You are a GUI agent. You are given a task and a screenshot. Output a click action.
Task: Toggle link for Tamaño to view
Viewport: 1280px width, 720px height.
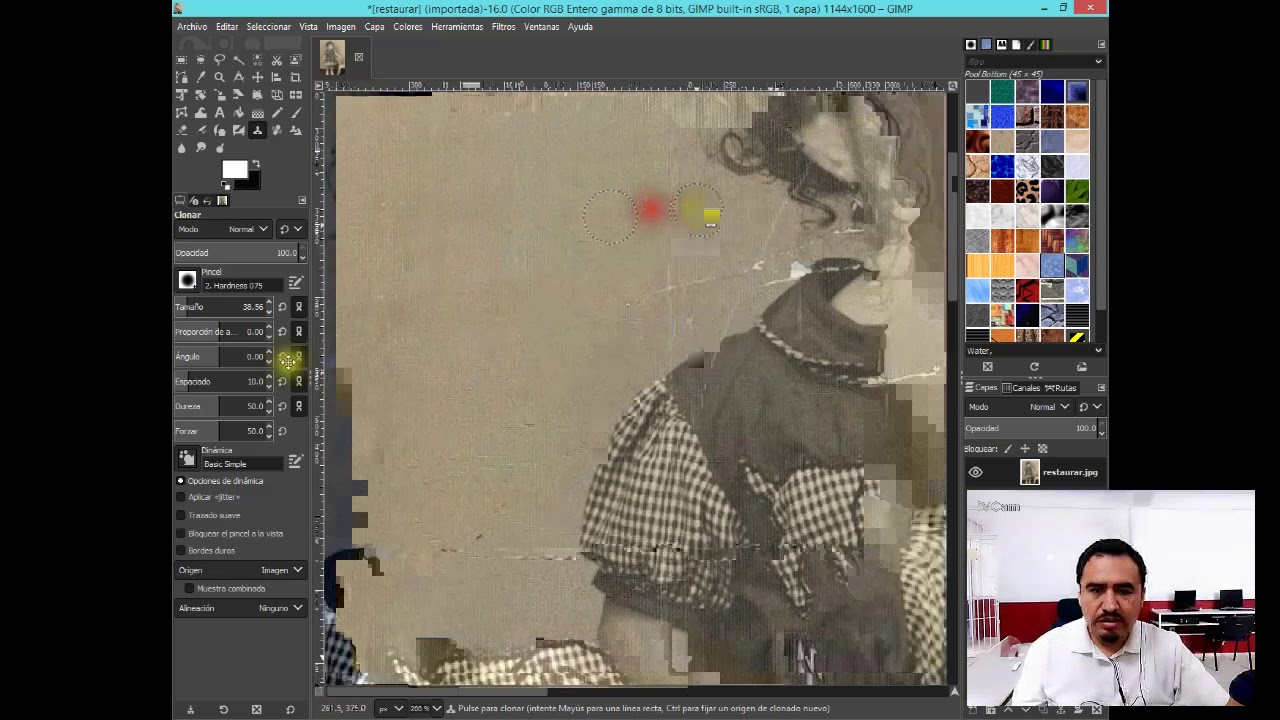pyautogui.click(x=298, y=307)
